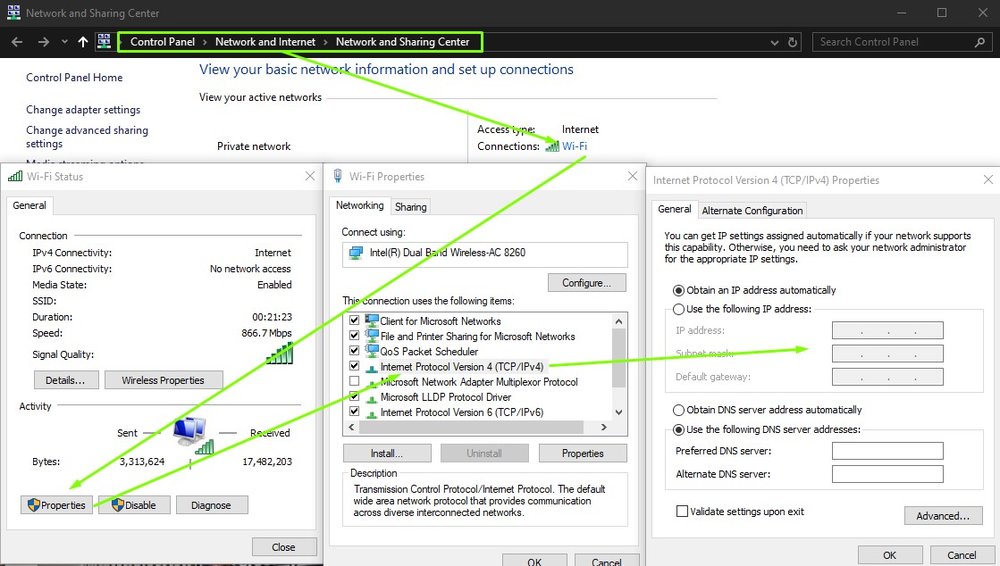Viewport: 1000px width, 566px height.
Task: Toggle Microsoft LLDP Protocol Driver checkbox
Action: pos(354,396)
